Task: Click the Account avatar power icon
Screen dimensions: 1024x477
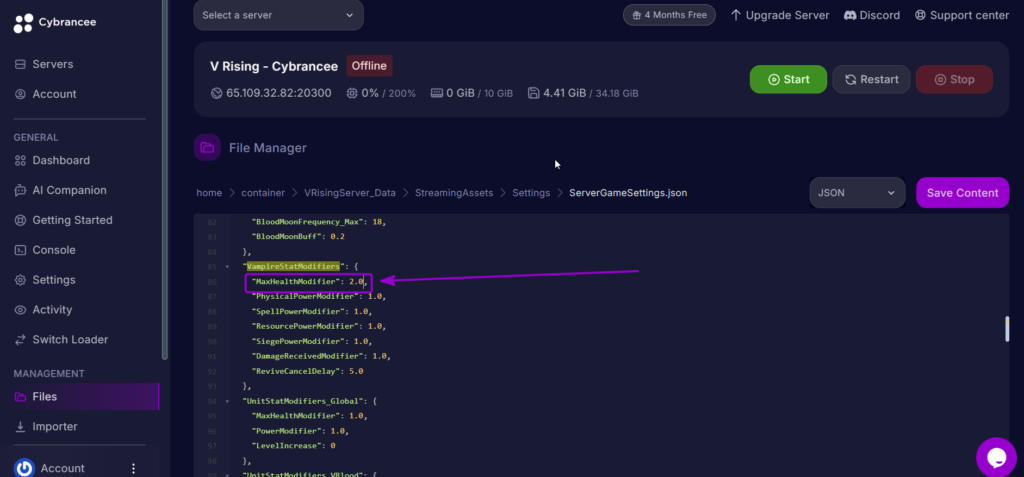Action: (24, 468)
